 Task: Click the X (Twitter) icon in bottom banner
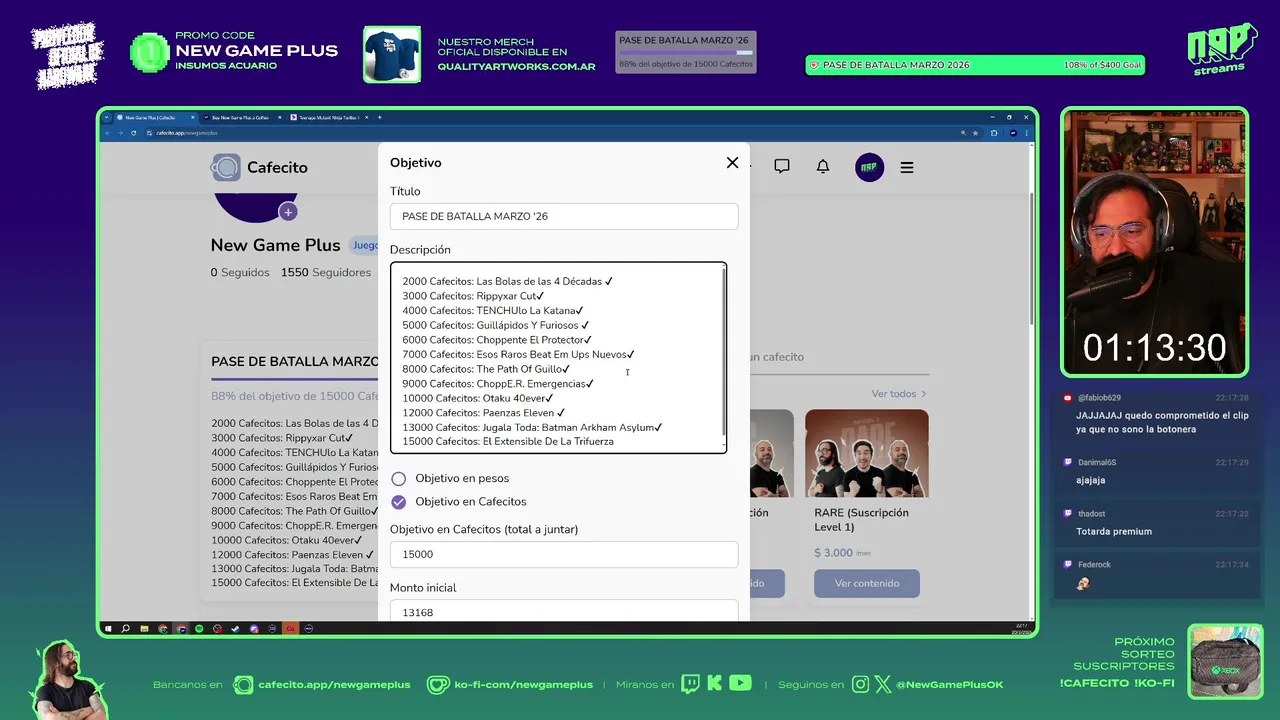click(882, 684)
